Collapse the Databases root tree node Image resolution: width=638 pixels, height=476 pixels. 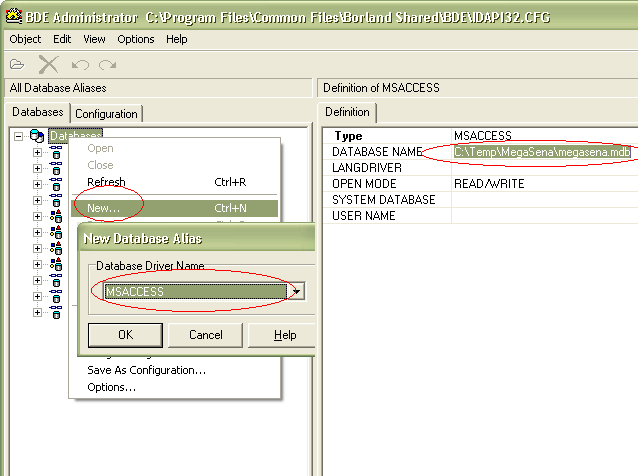[19, 136]
